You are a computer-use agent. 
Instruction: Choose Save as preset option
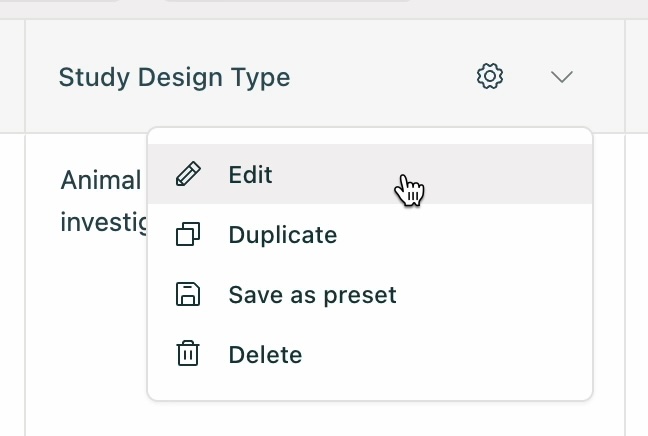pos(370,294)
